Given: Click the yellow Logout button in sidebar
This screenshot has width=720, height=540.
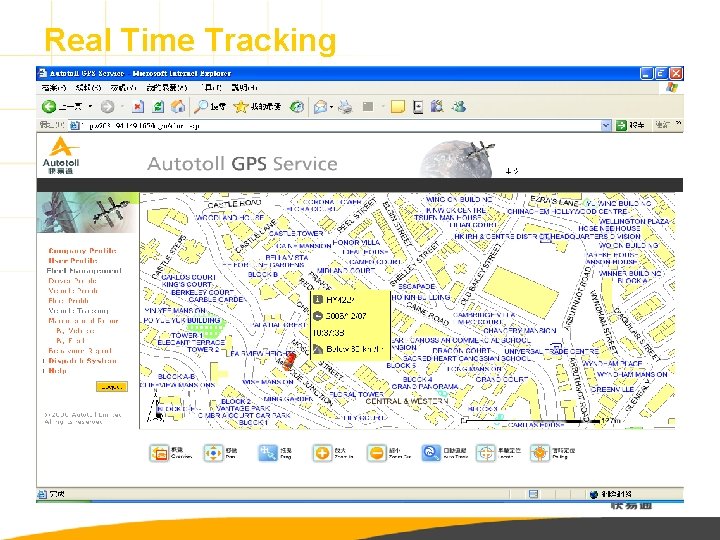Looking at the screenshot, I should pos(112,387).
